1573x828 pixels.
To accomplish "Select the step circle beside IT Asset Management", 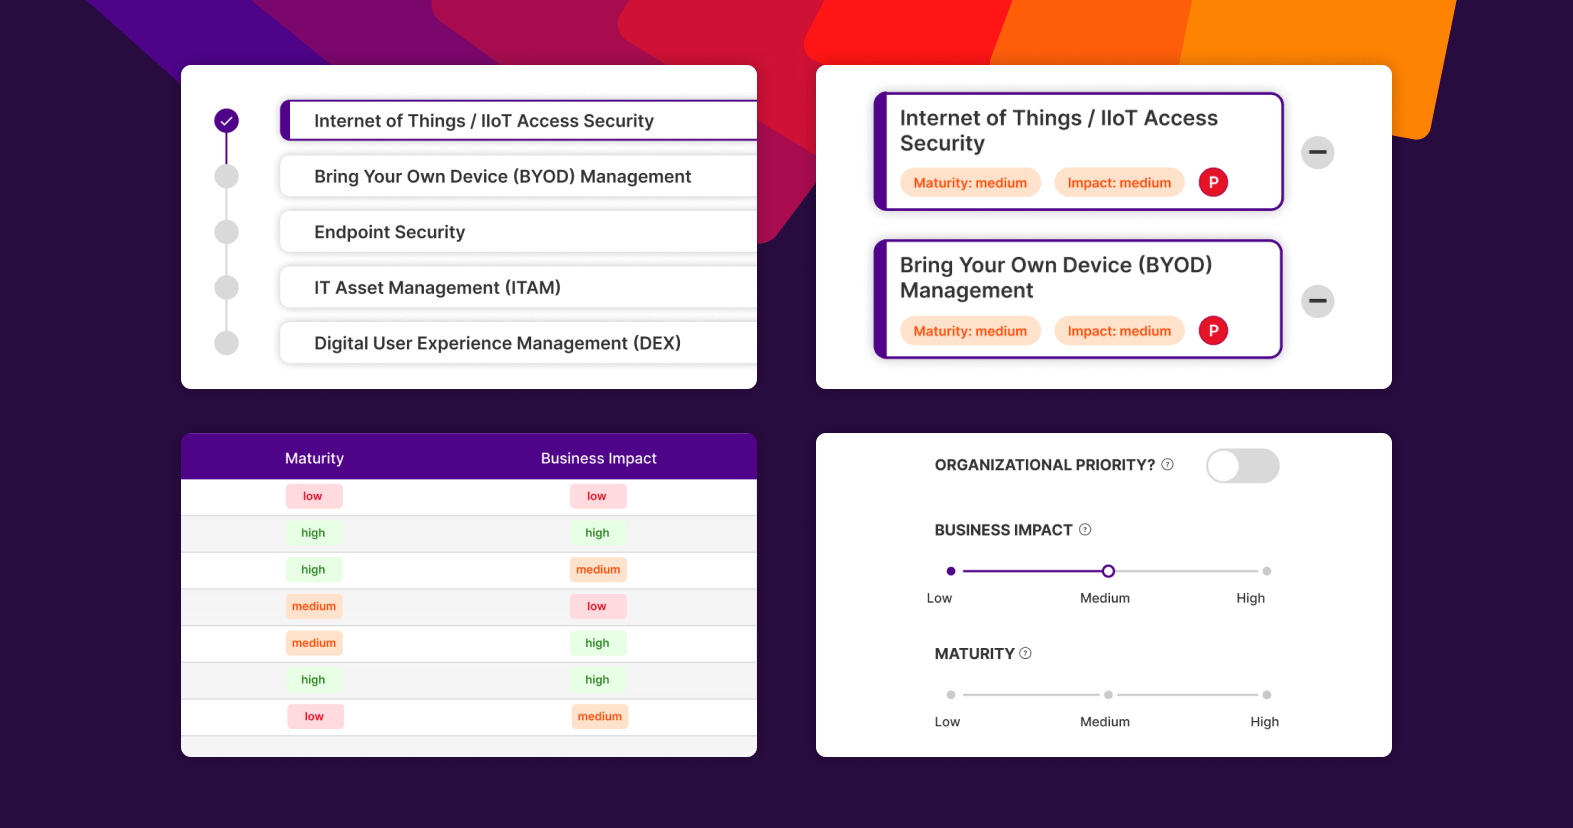I will pyautogui.click(x=227, y=288).
